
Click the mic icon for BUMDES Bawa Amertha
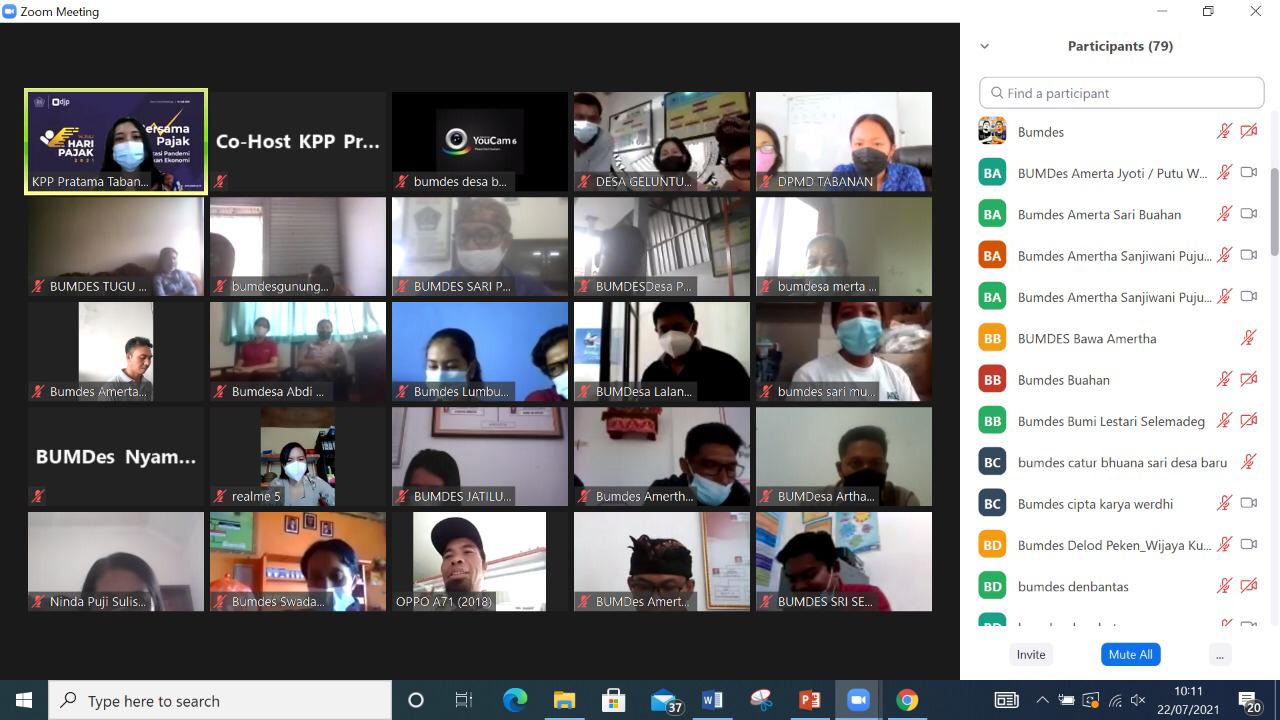point(1248,338)
